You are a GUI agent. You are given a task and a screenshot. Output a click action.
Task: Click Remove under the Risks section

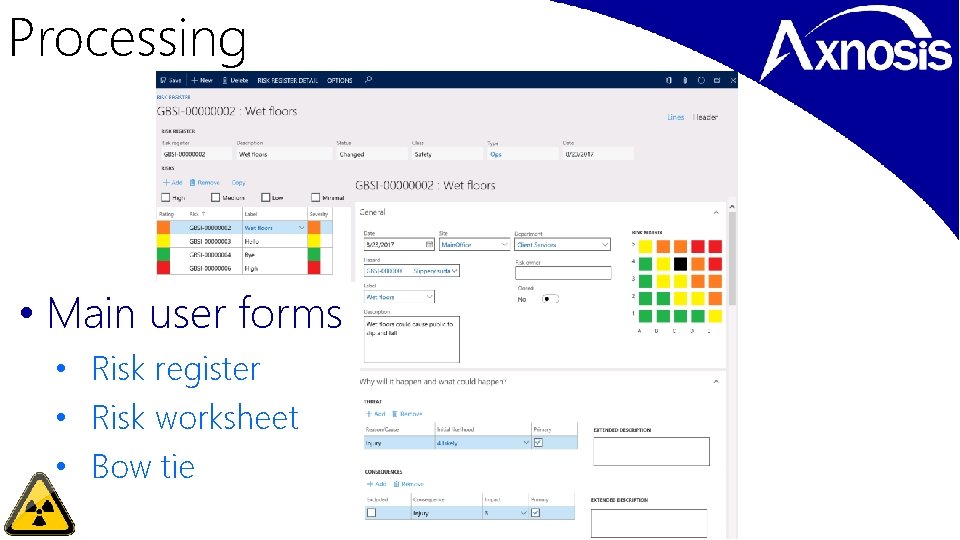[x=204, y=182]
